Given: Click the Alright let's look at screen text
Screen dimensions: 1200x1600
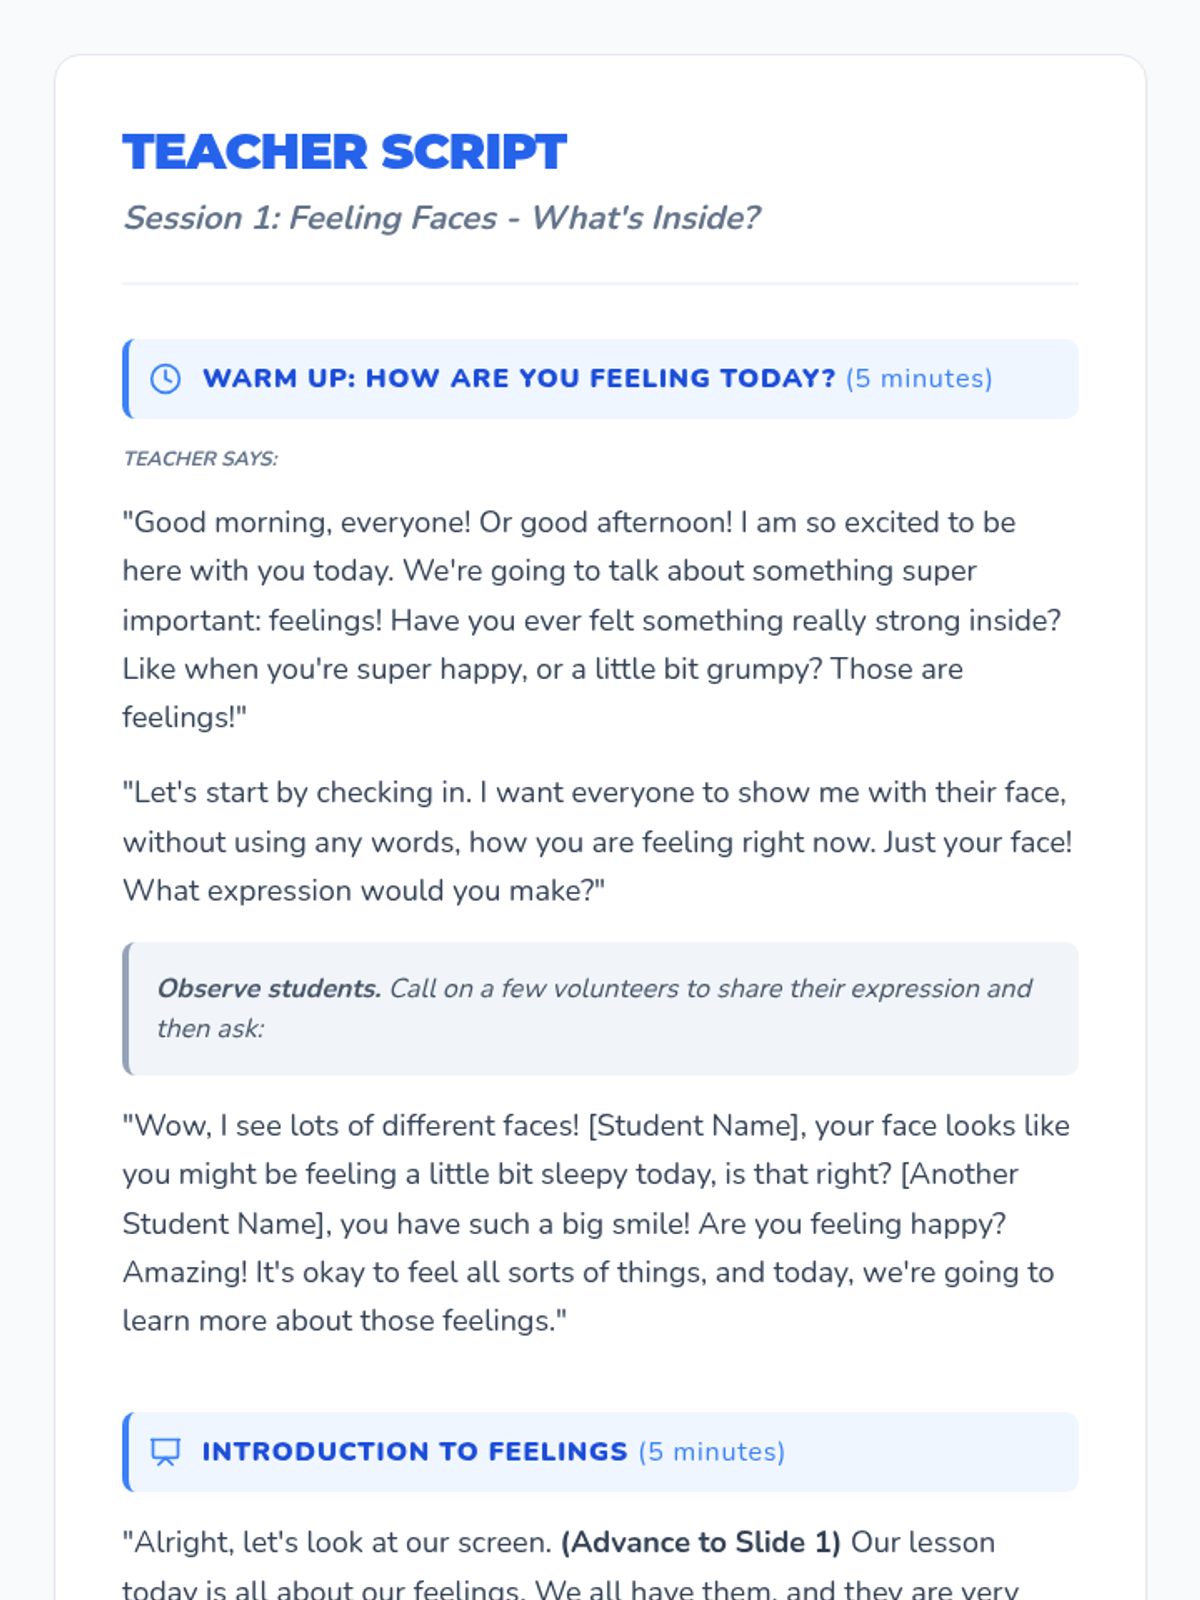Looking at the screenshot, I should (336, 1543).
